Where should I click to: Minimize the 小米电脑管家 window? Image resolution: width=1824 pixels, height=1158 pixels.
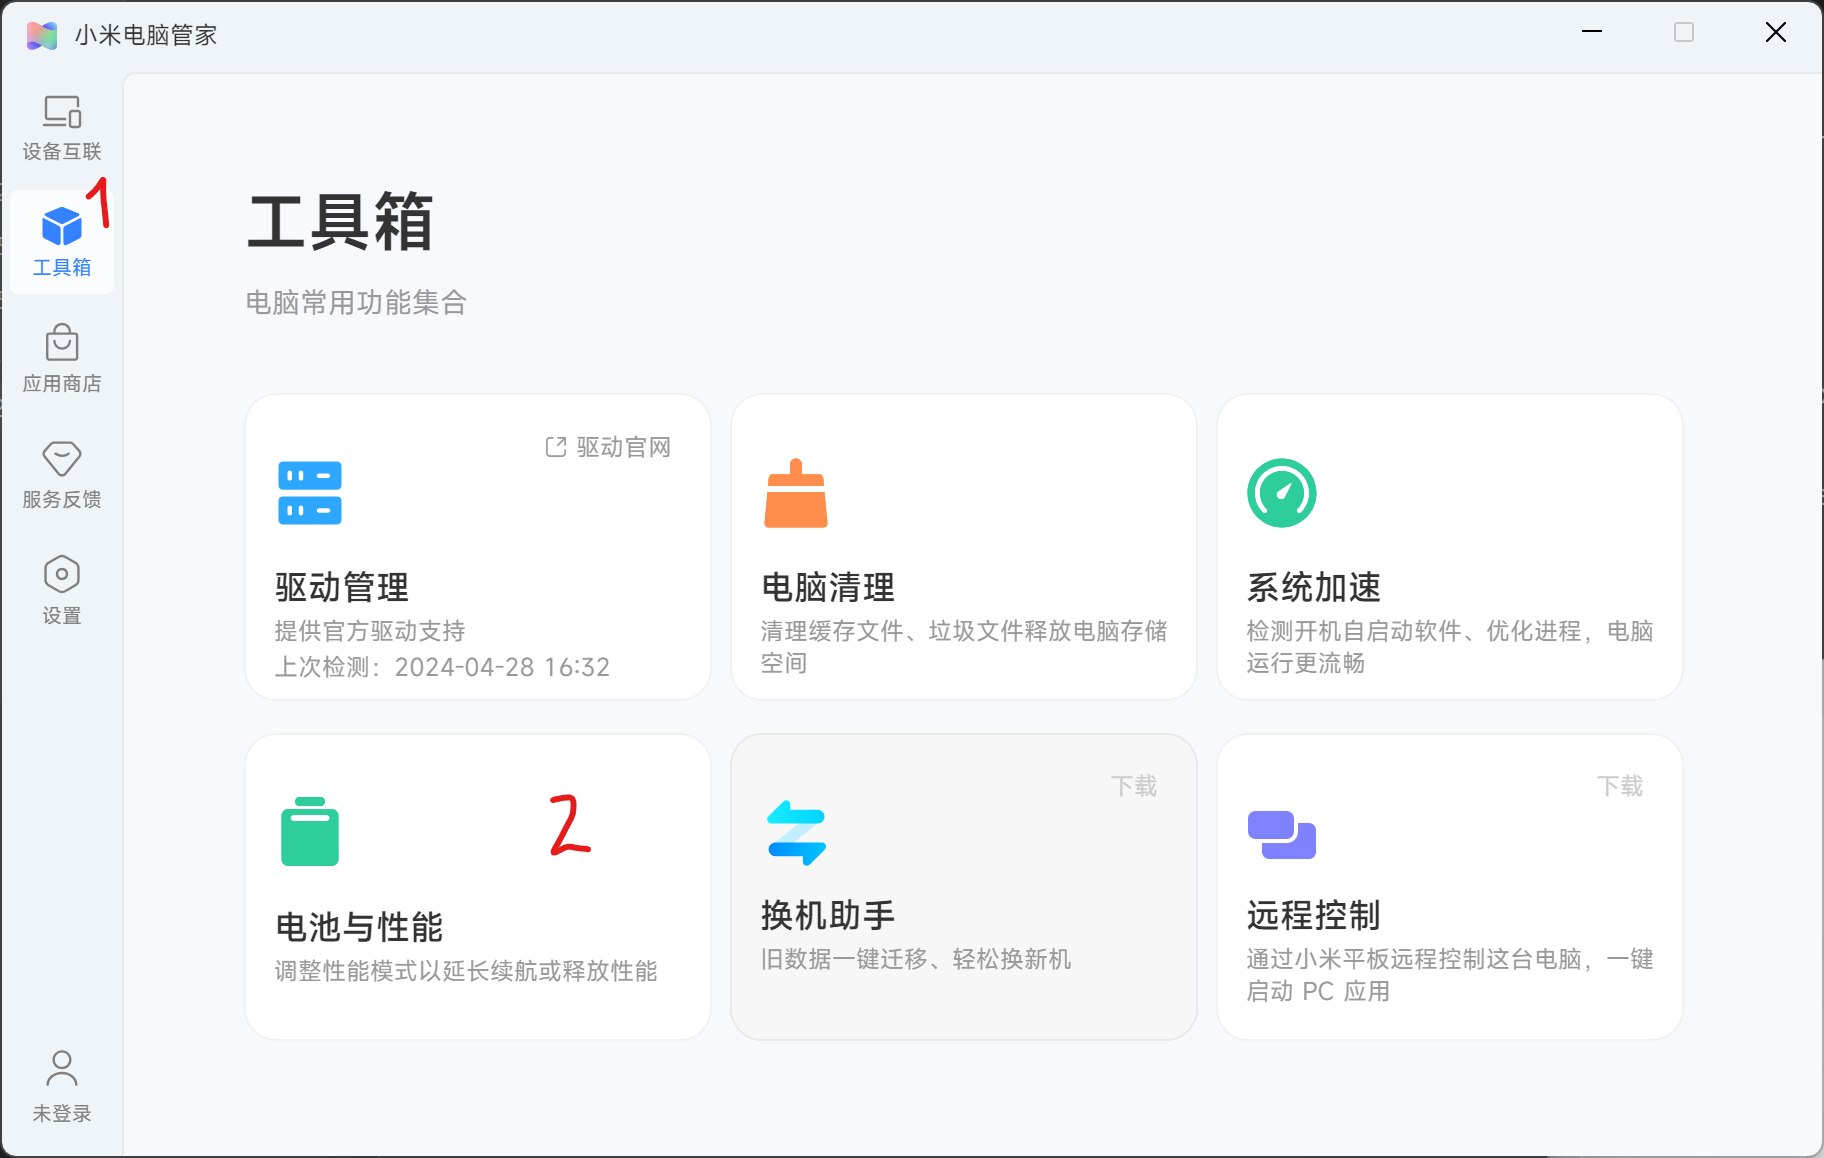pyautogui.click(x=1592, y=32)
